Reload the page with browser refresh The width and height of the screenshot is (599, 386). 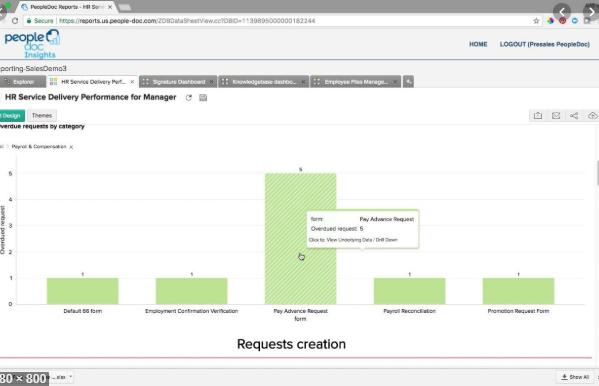click(15, 21)
